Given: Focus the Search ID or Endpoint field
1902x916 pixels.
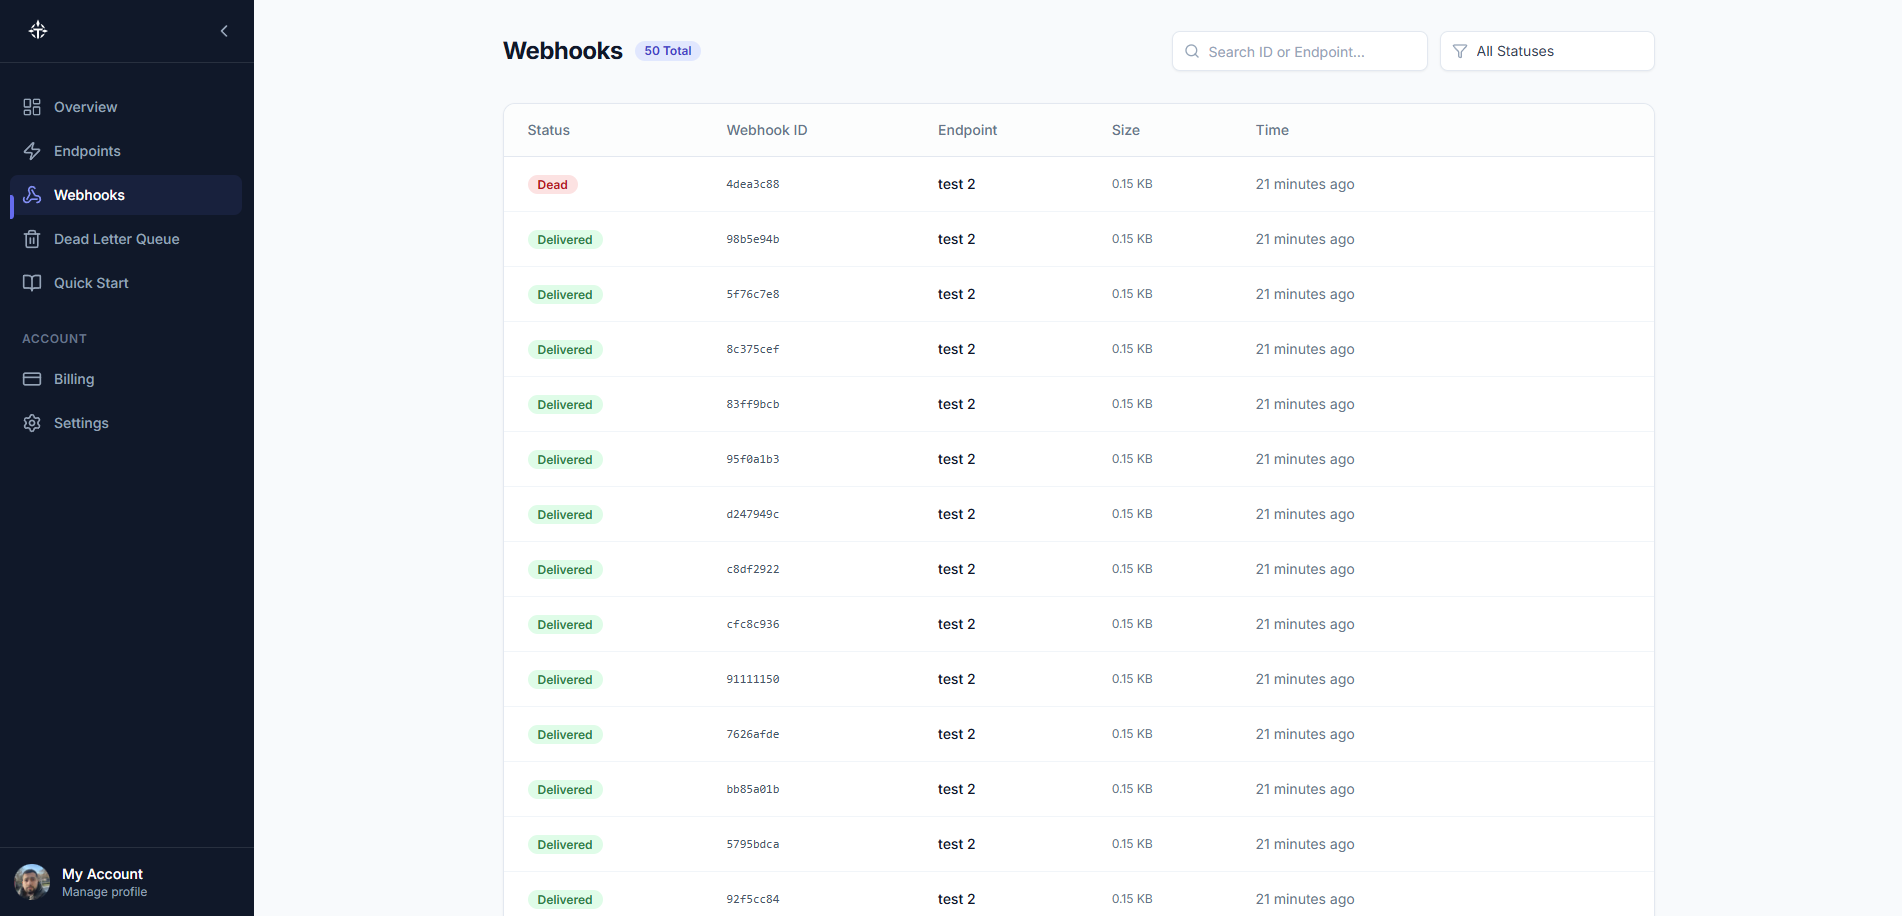Looking at the screenshot, I should coord(1299,51).
